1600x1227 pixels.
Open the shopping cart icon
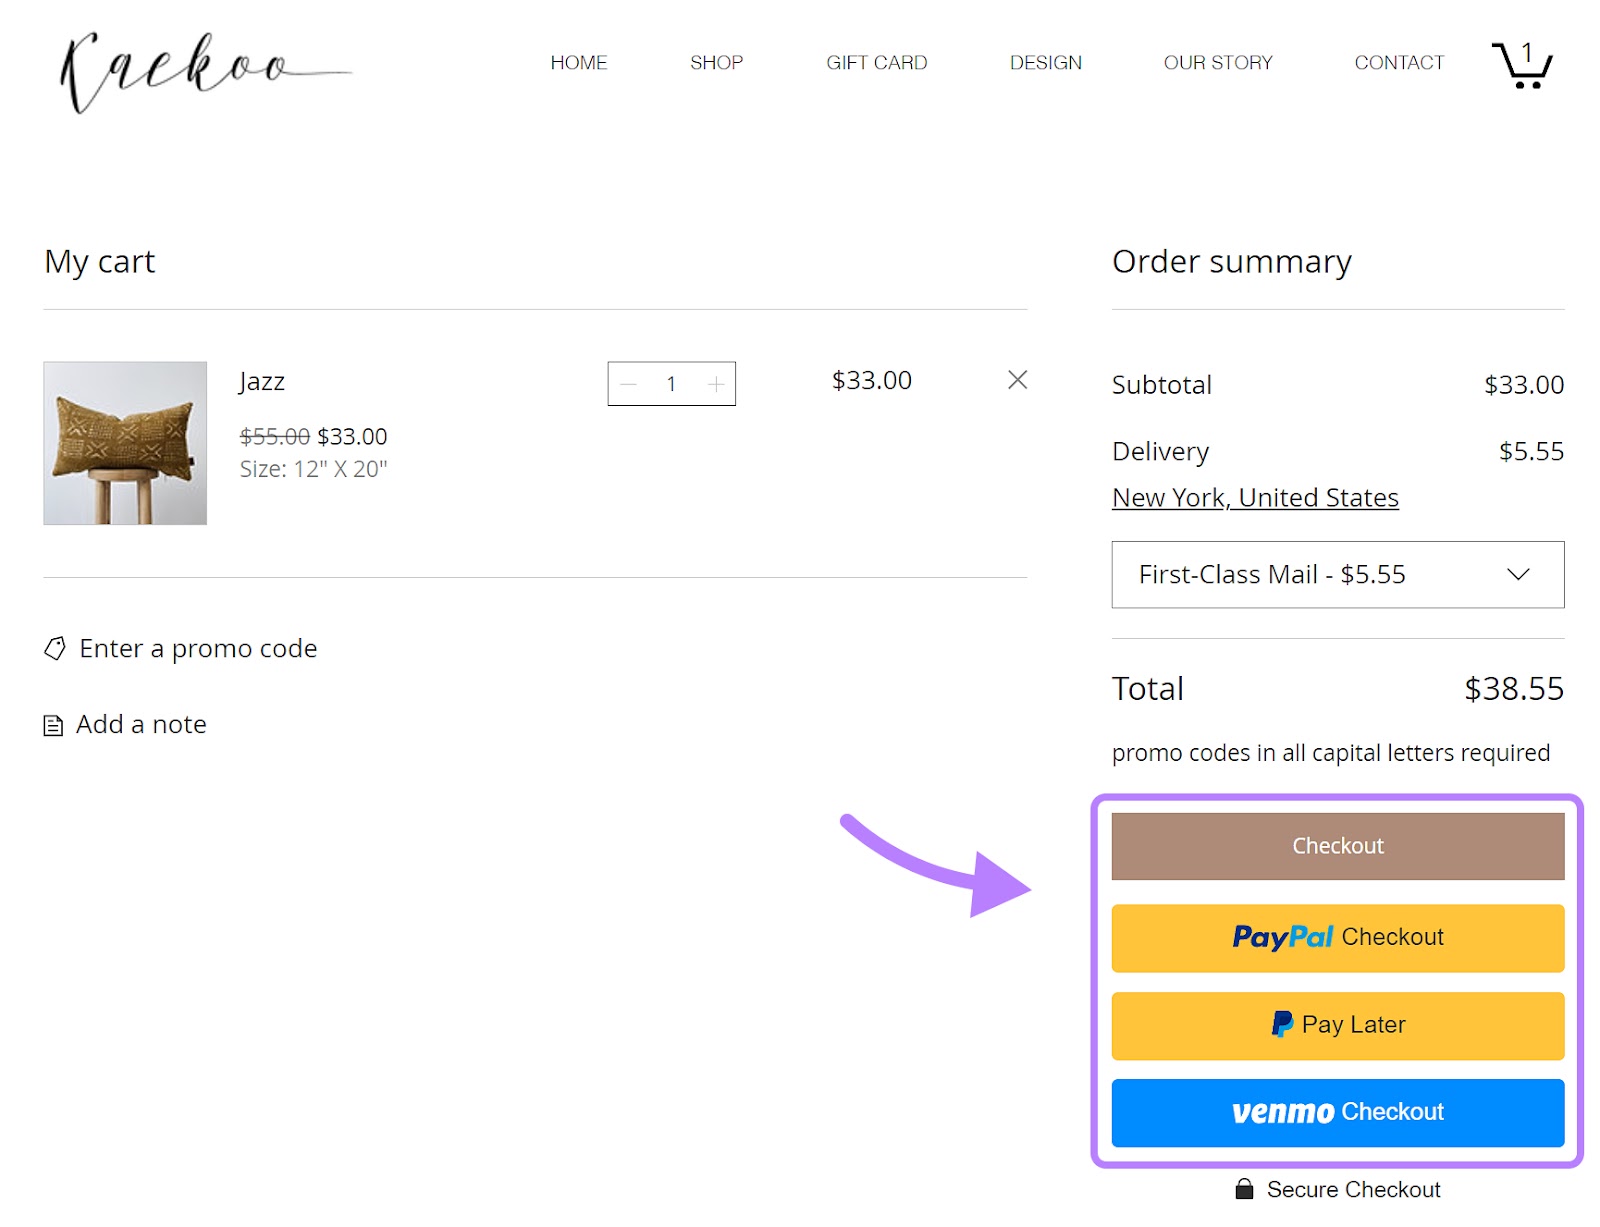(x=1521, y=64)
